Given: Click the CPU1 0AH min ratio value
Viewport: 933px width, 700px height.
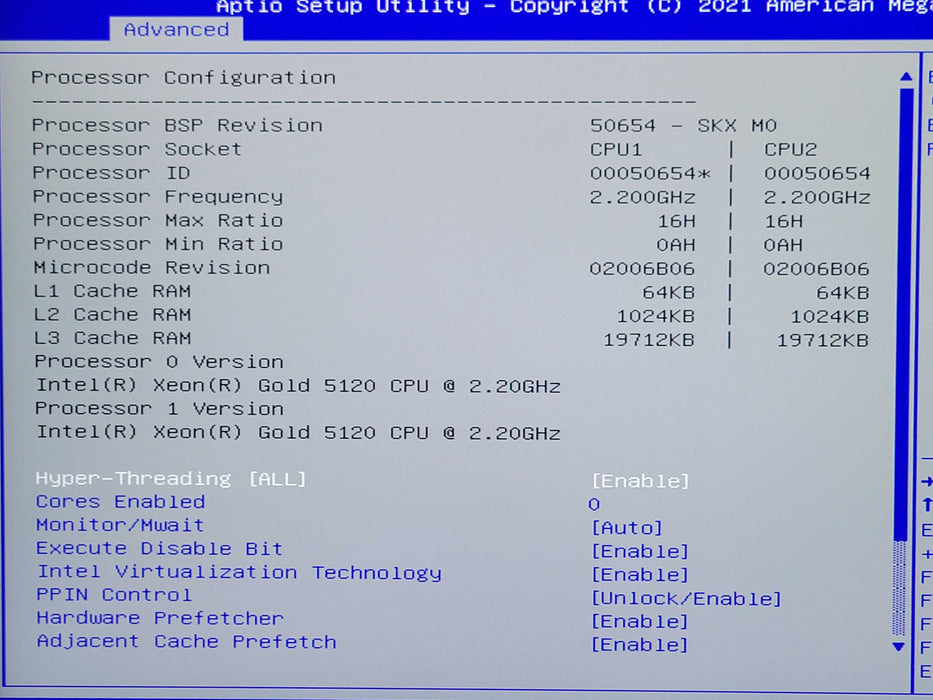Looking at the screenshot, I should pyautogui.click(x=676, y=245).
